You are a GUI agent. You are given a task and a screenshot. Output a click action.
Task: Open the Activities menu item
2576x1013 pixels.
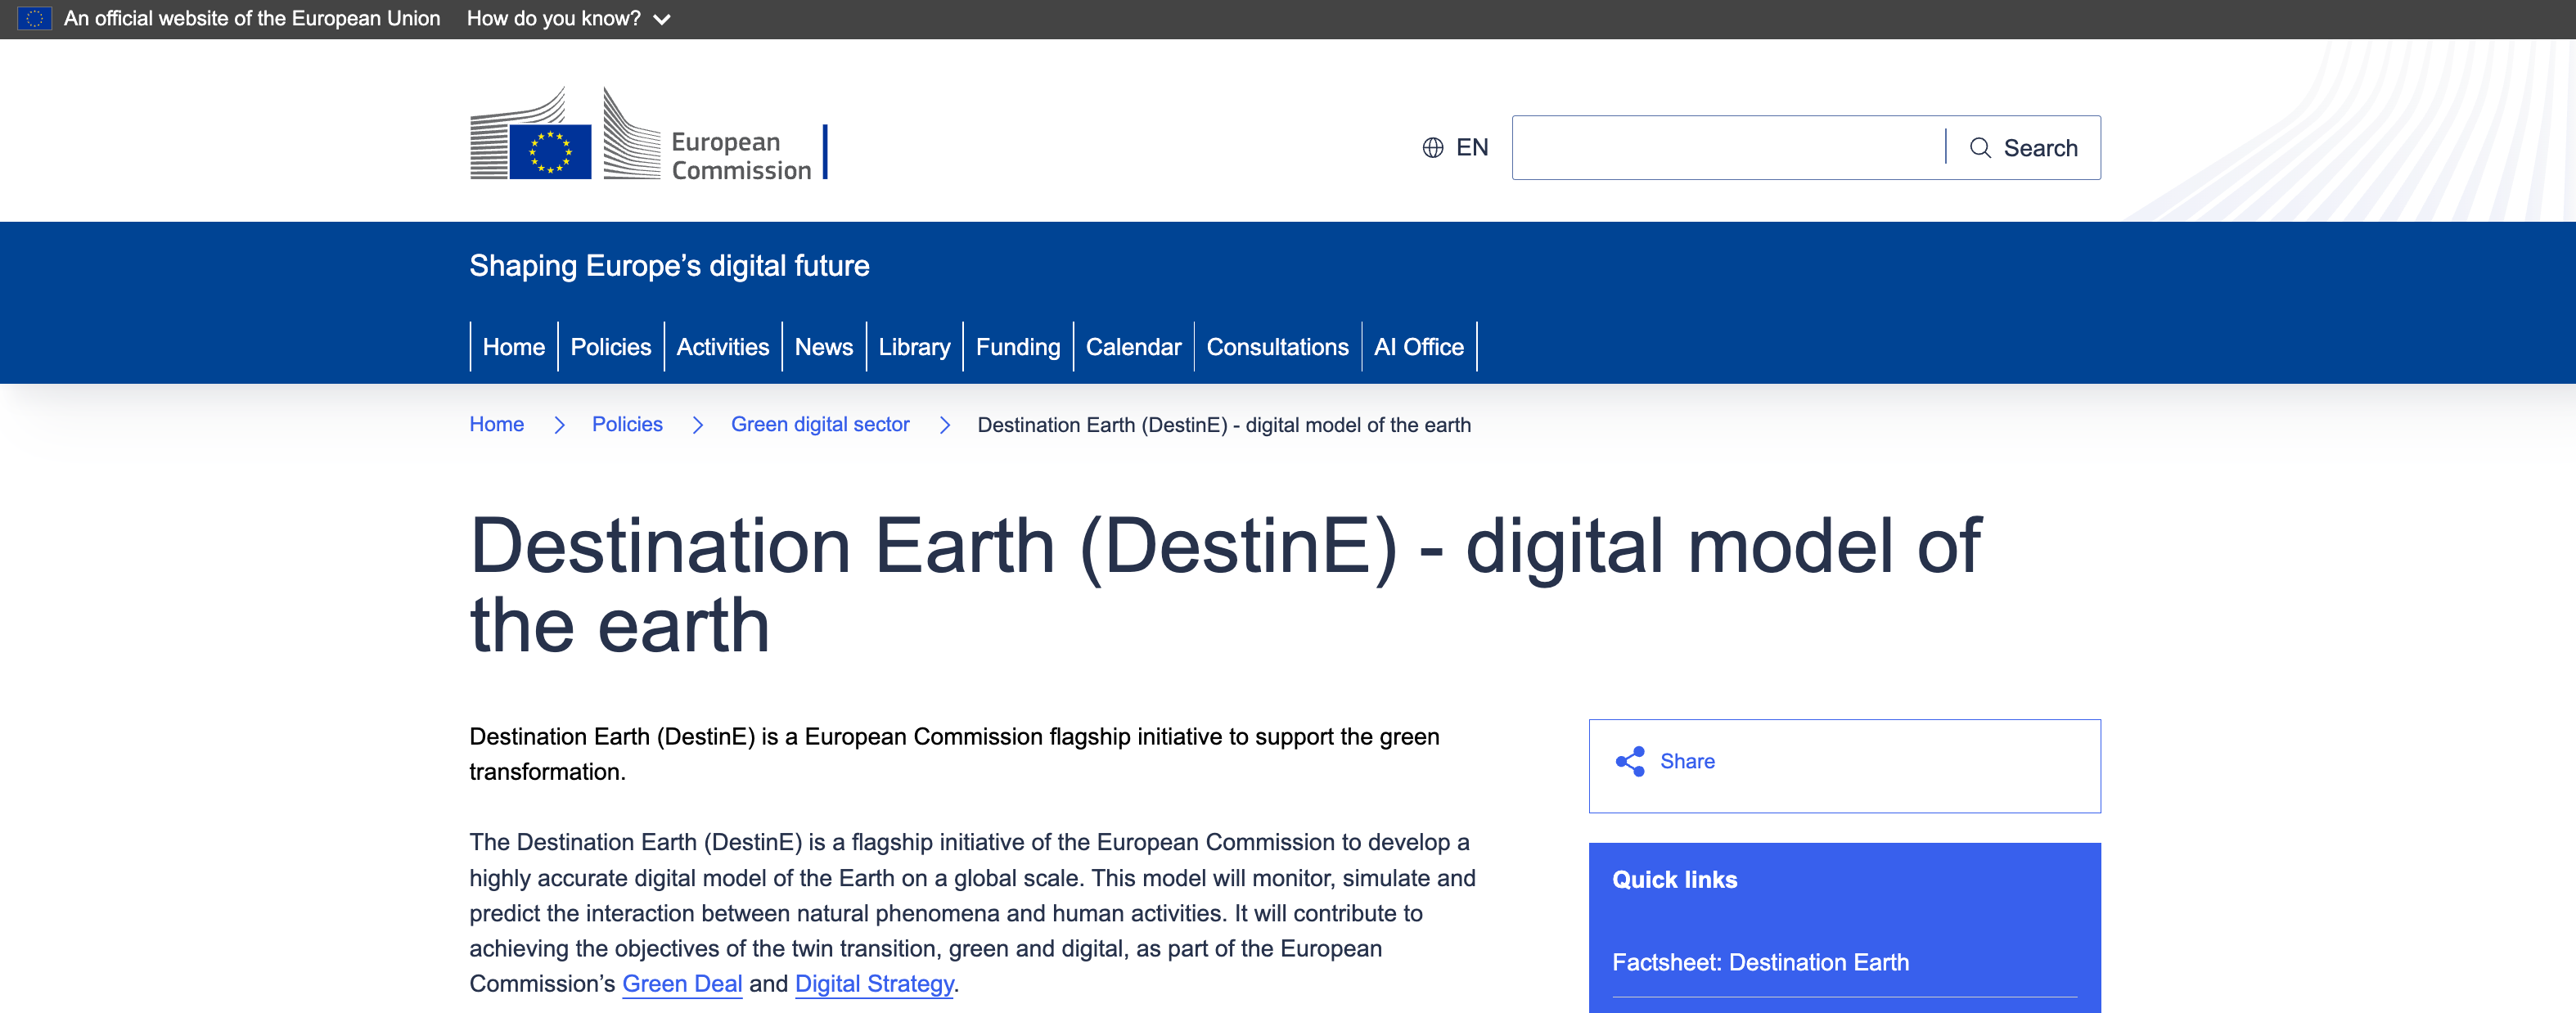click(x=722, y=347)
